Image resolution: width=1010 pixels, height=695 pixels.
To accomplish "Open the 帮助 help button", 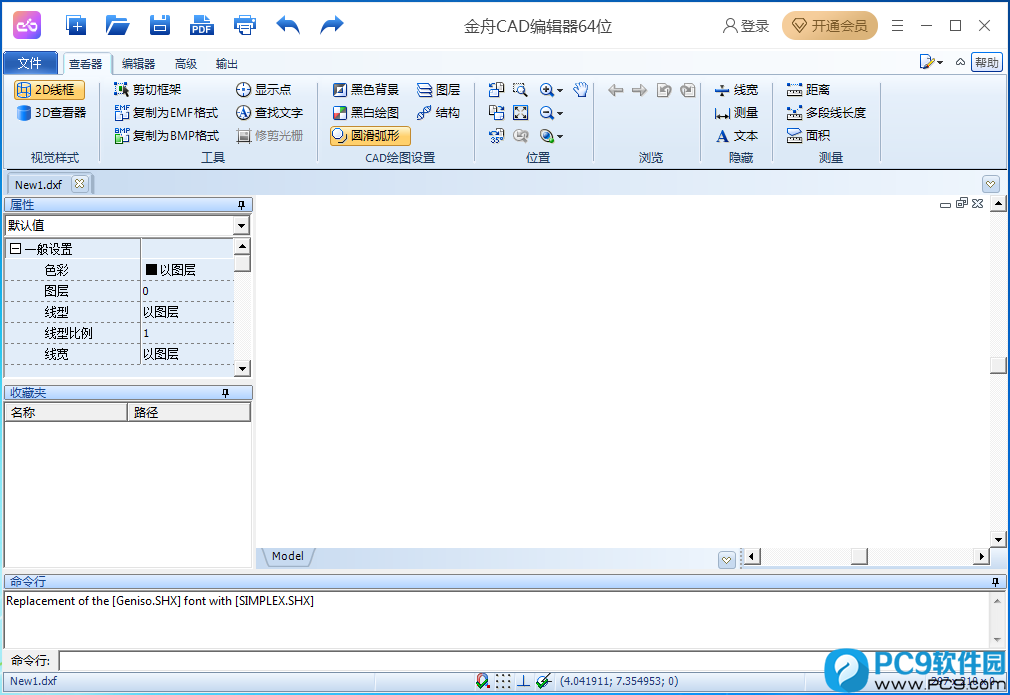I will (986, 62).
